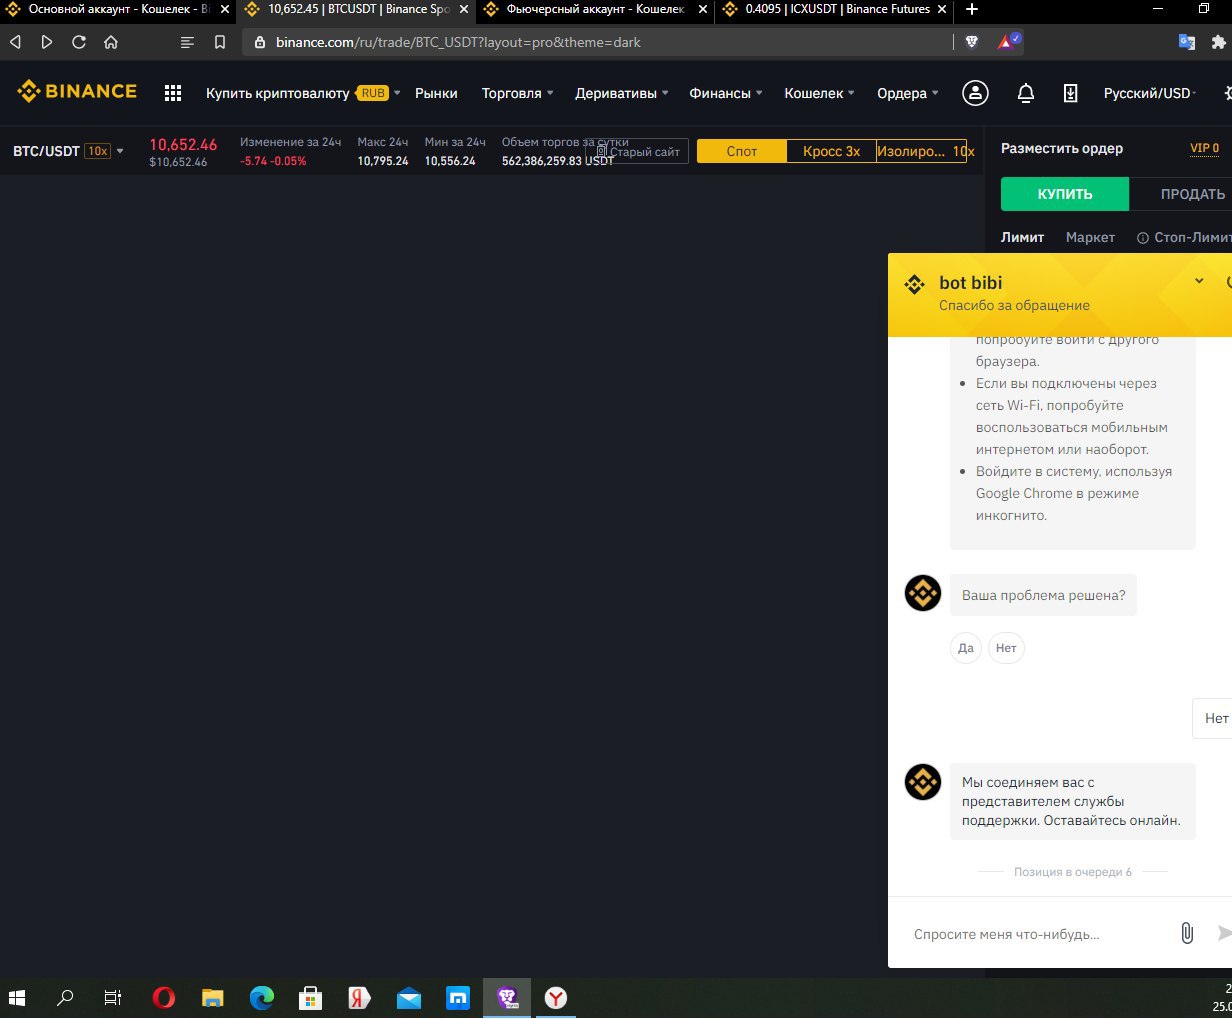
Task: Launch Maxthon browser from the taskbar
Action: (458, 997)
